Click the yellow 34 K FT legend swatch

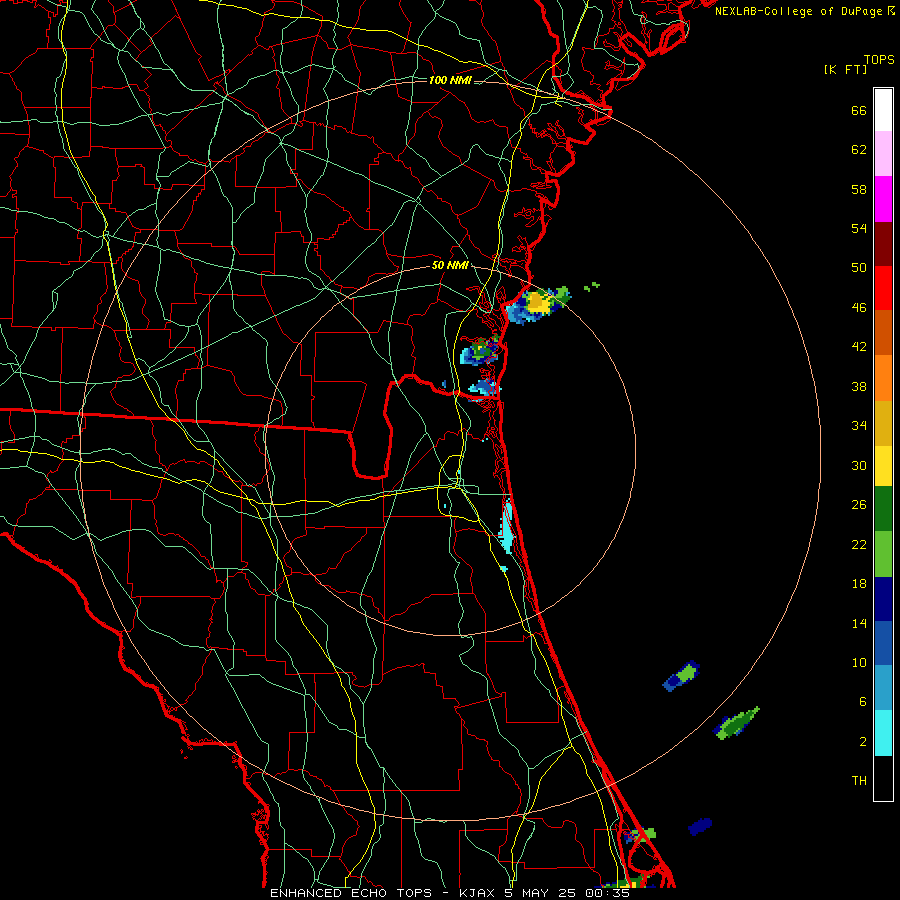point(883,466)
